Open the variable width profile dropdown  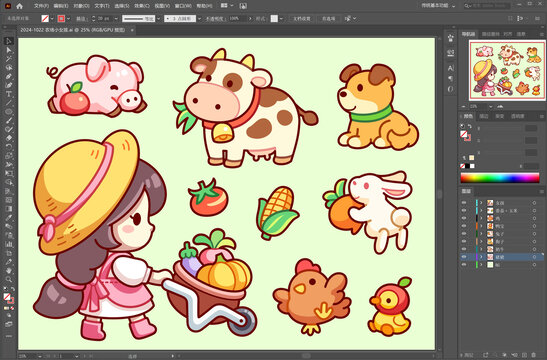click(158, 18)
